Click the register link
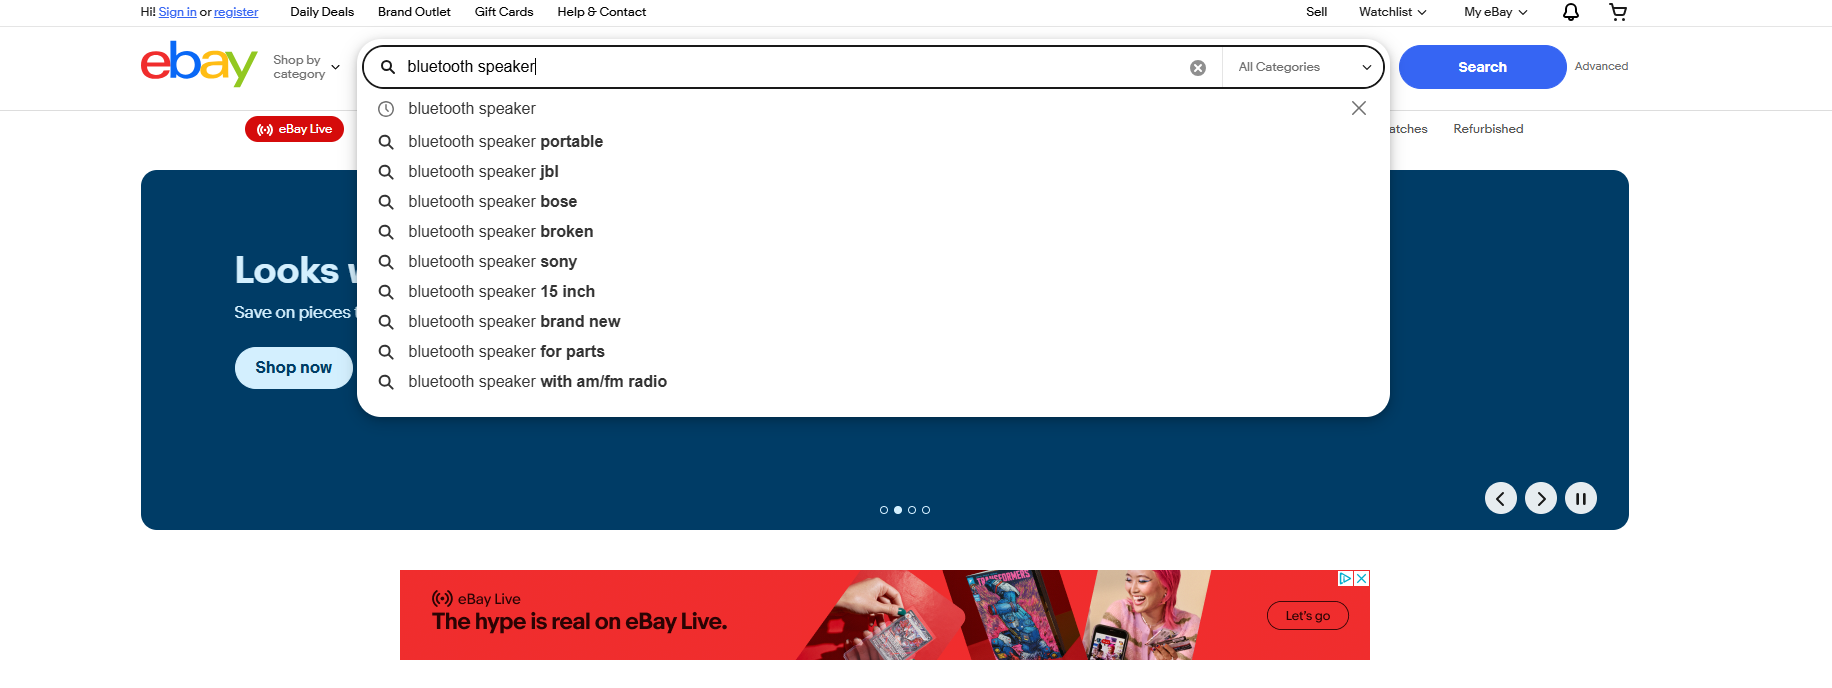The image size is (1832, 688). tap(236, 12)
